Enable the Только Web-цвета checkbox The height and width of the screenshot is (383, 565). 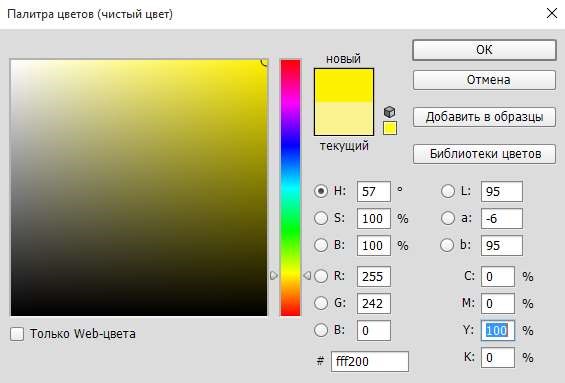(x=17, y=334)
